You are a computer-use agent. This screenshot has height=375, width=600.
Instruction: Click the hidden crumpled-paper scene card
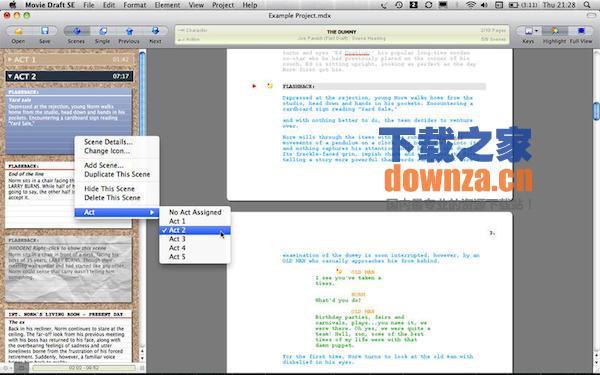coord(68,269)
